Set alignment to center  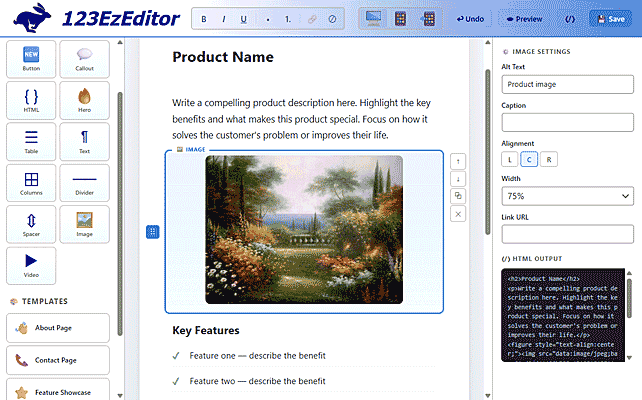click(529, 160)
